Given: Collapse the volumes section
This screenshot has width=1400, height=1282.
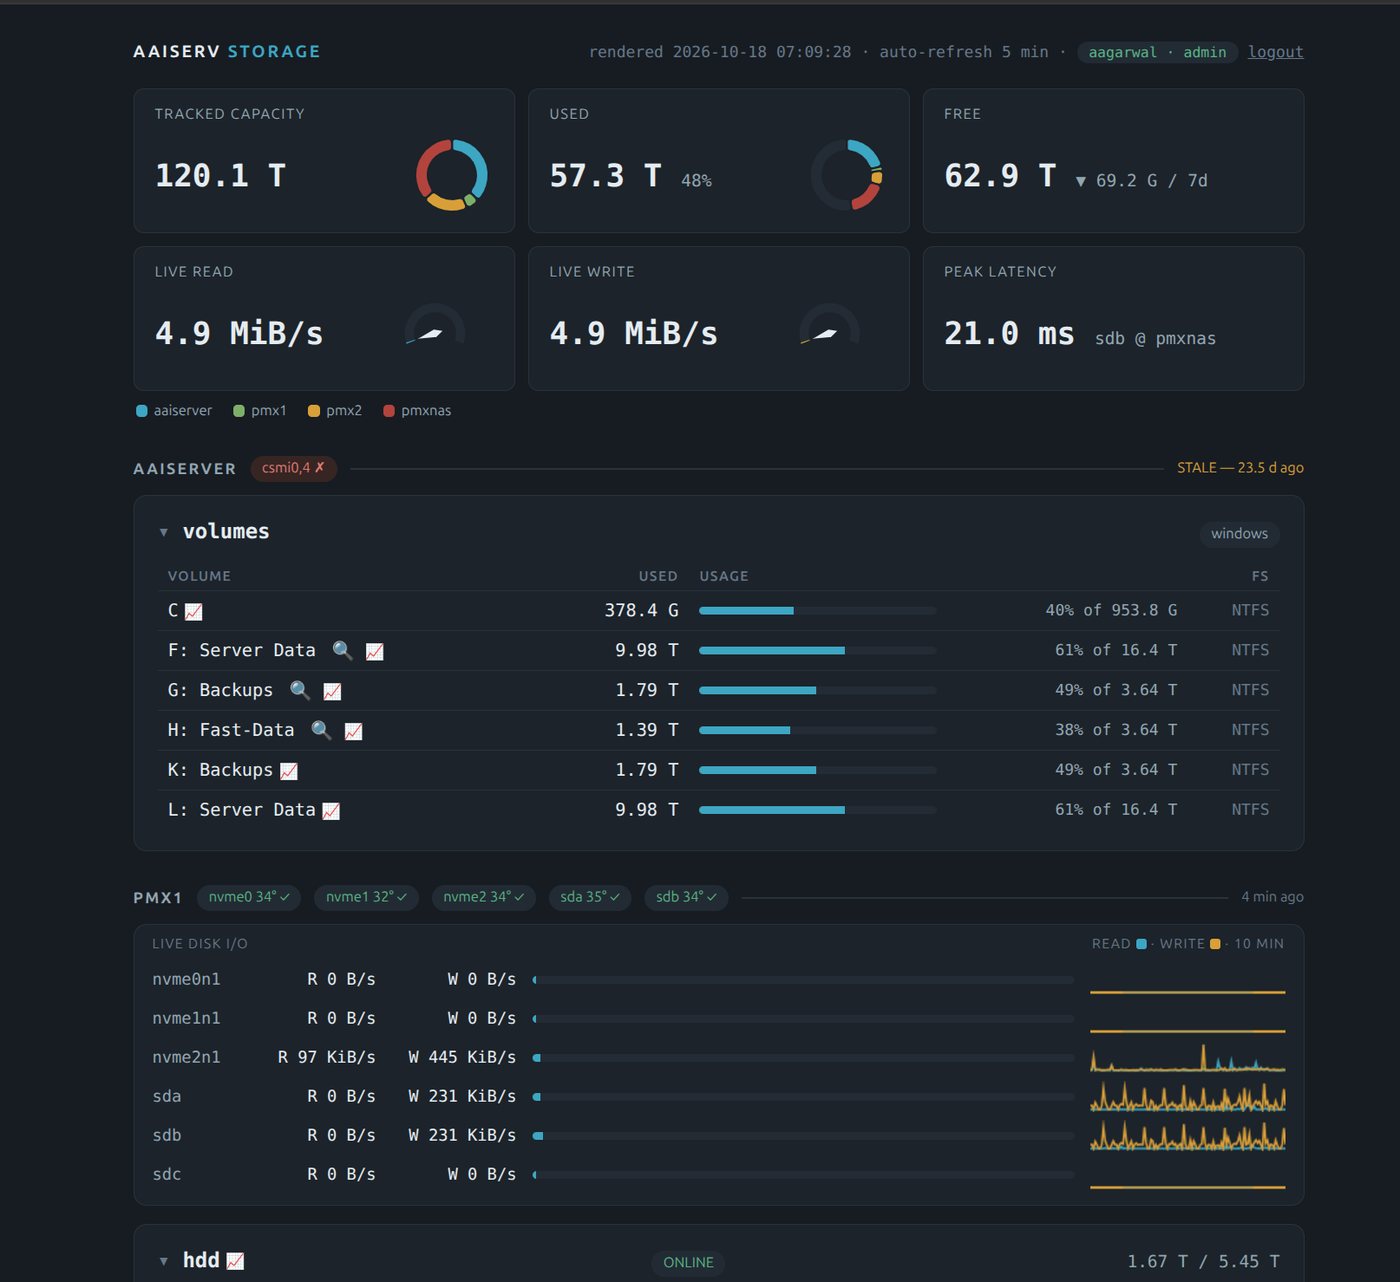Looking at the screenshot, I should (163, 532).
